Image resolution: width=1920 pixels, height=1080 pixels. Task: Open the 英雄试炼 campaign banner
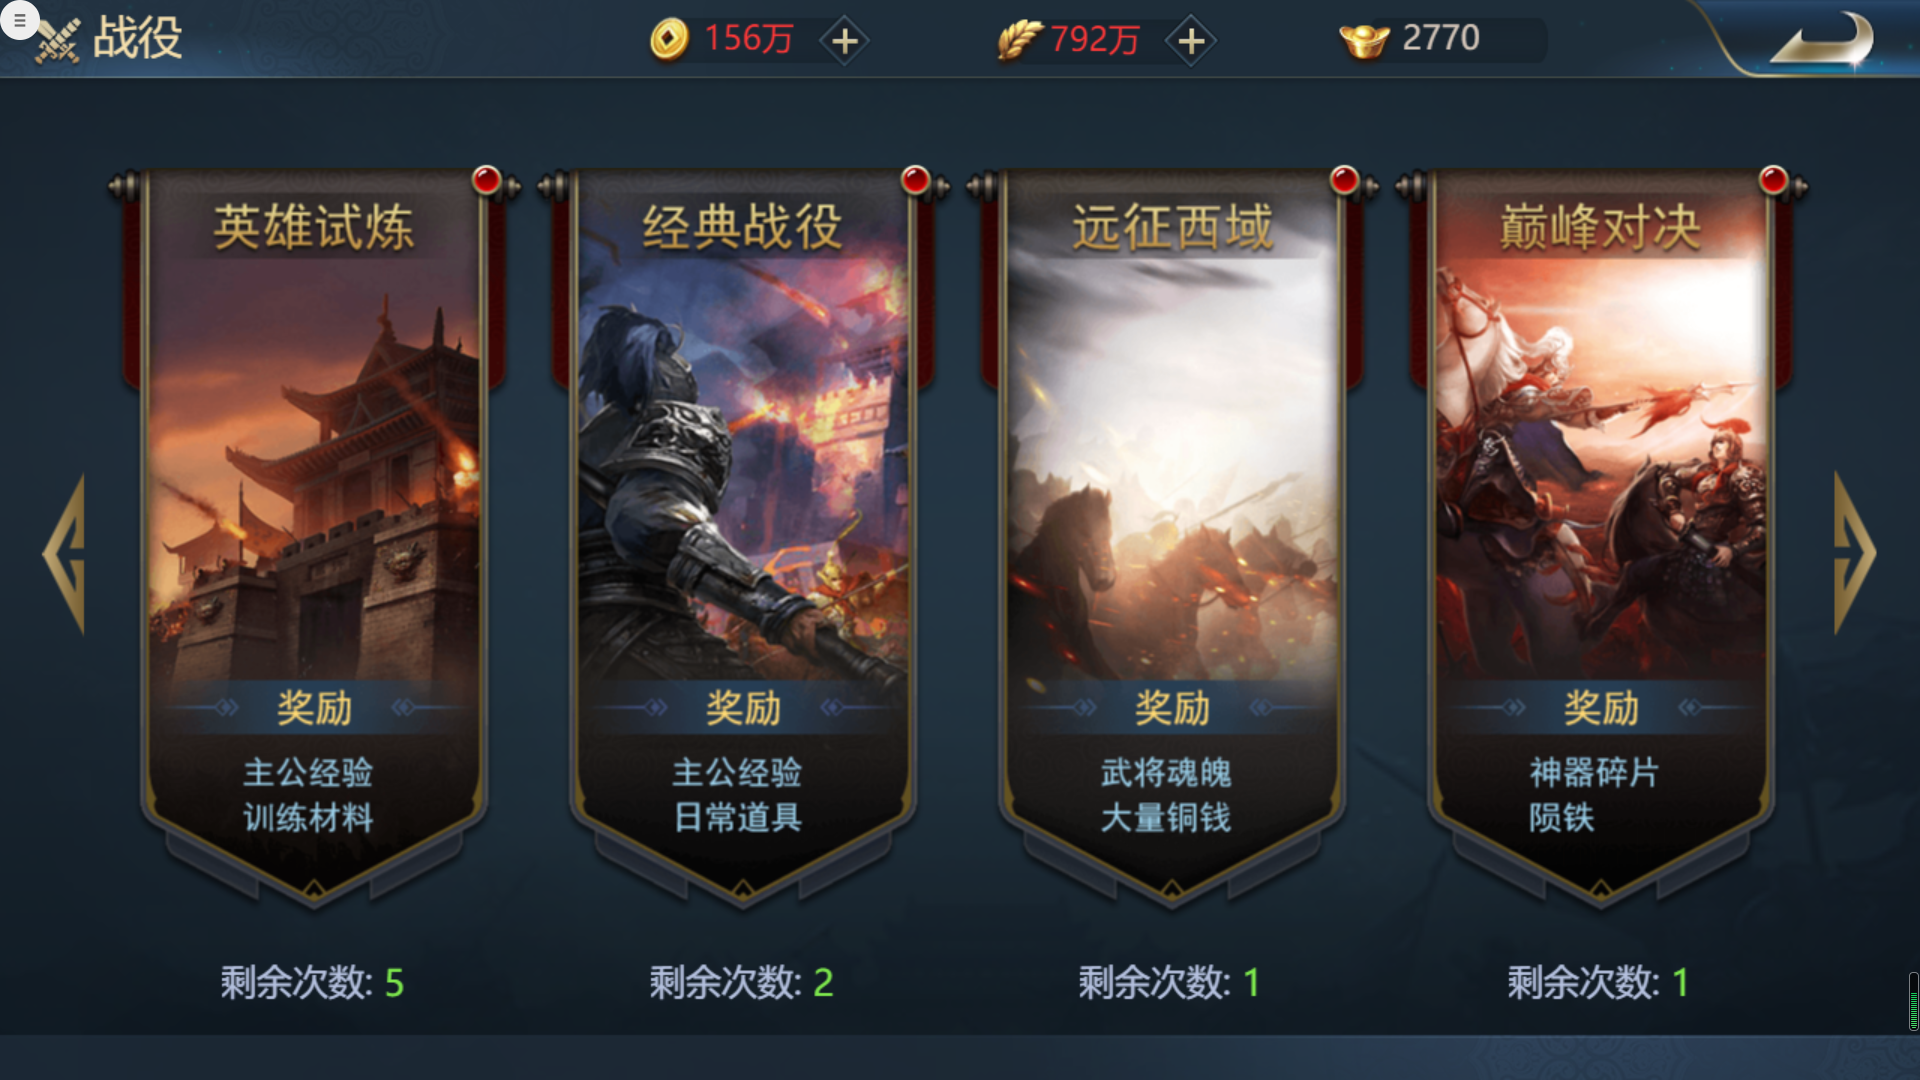[313, 535]
